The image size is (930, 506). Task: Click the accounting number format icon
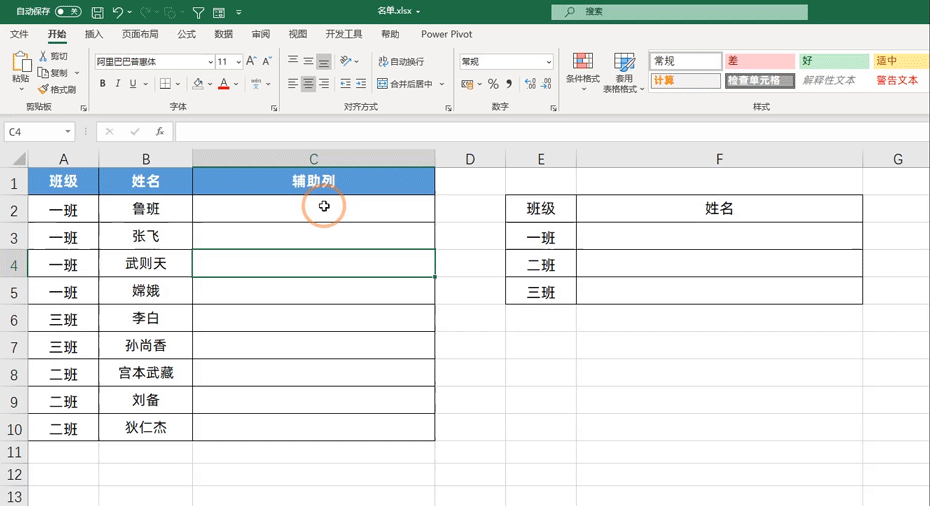467,84
